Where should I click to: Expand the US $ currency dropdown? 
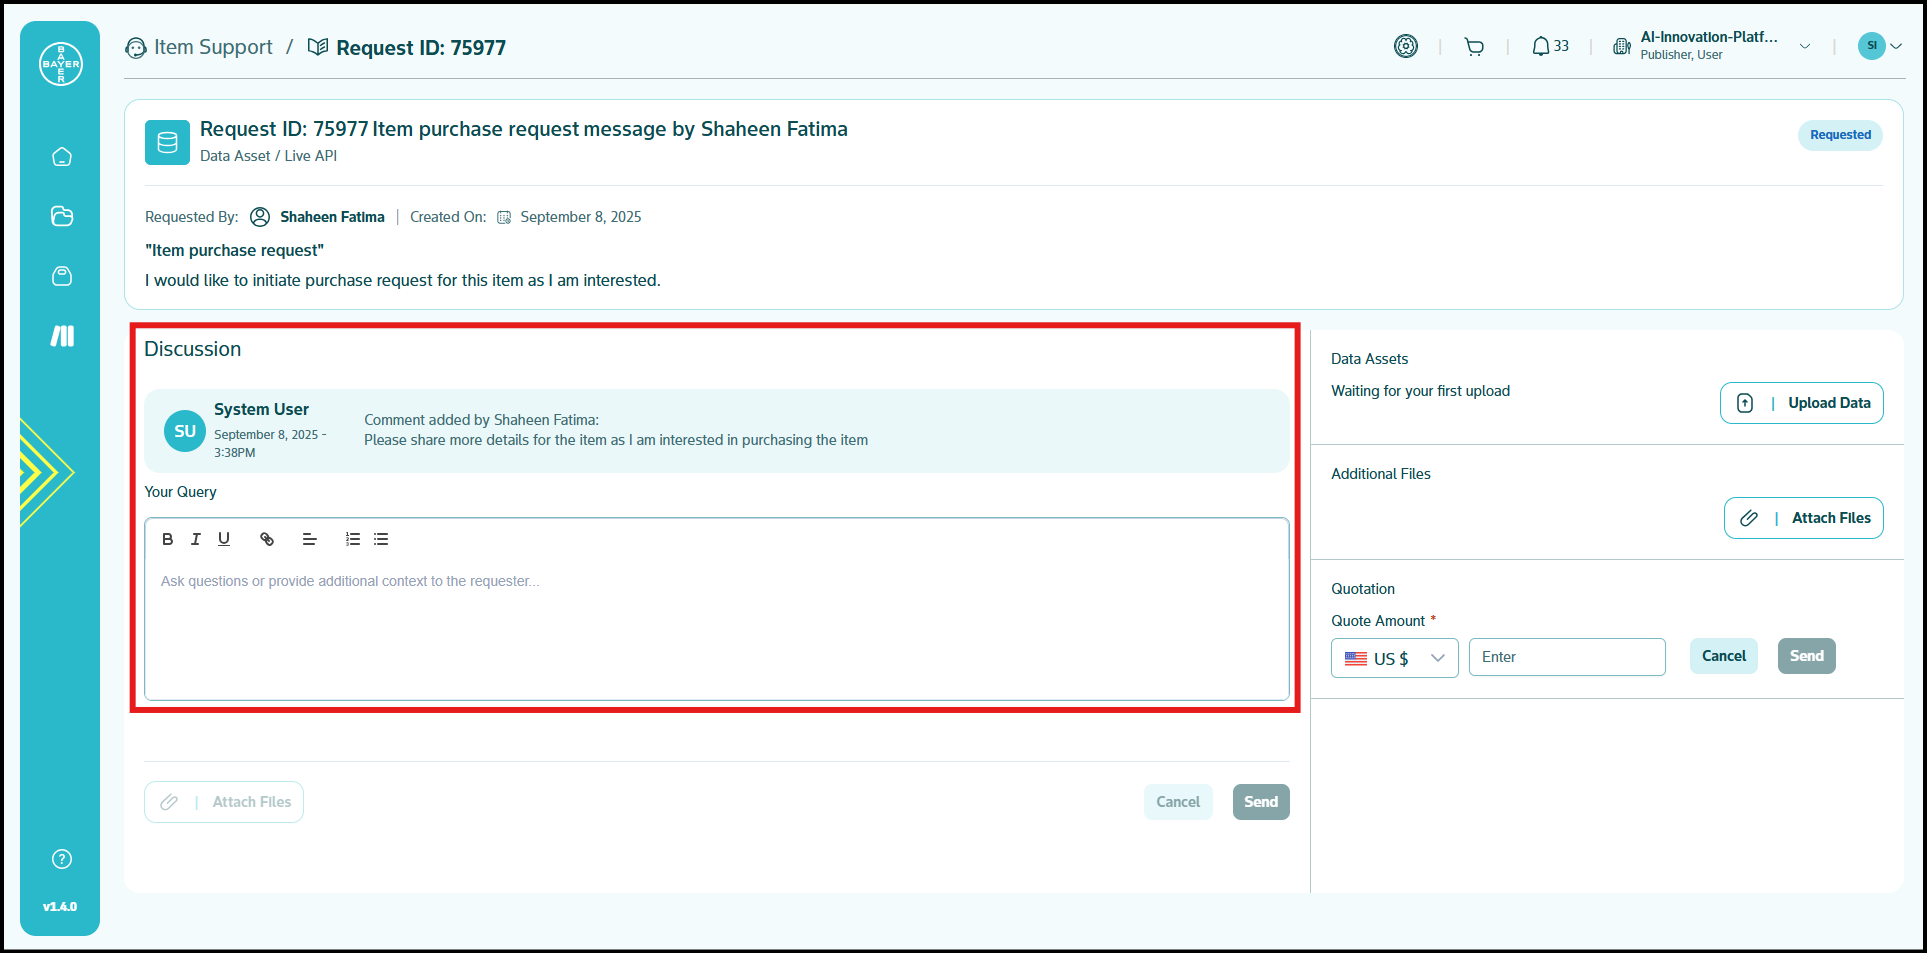pyautogui.click(x=1394, y=658)
